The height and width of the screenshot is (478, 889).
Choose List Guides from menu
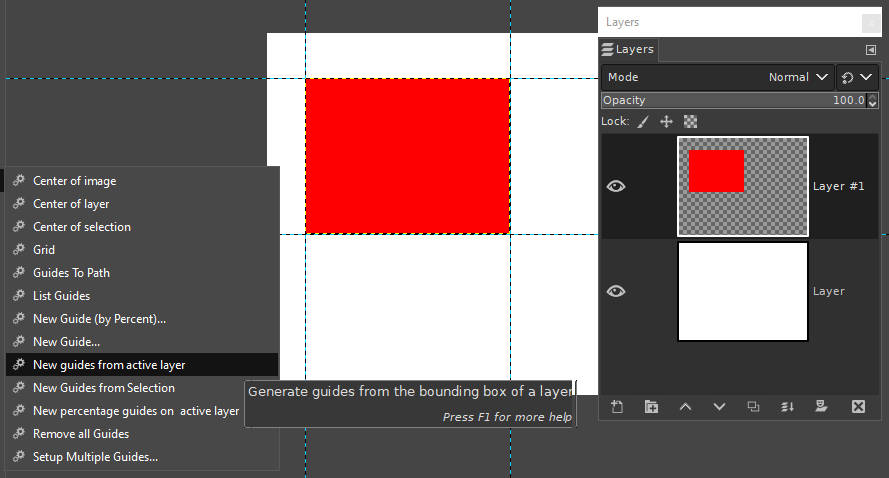142,296
